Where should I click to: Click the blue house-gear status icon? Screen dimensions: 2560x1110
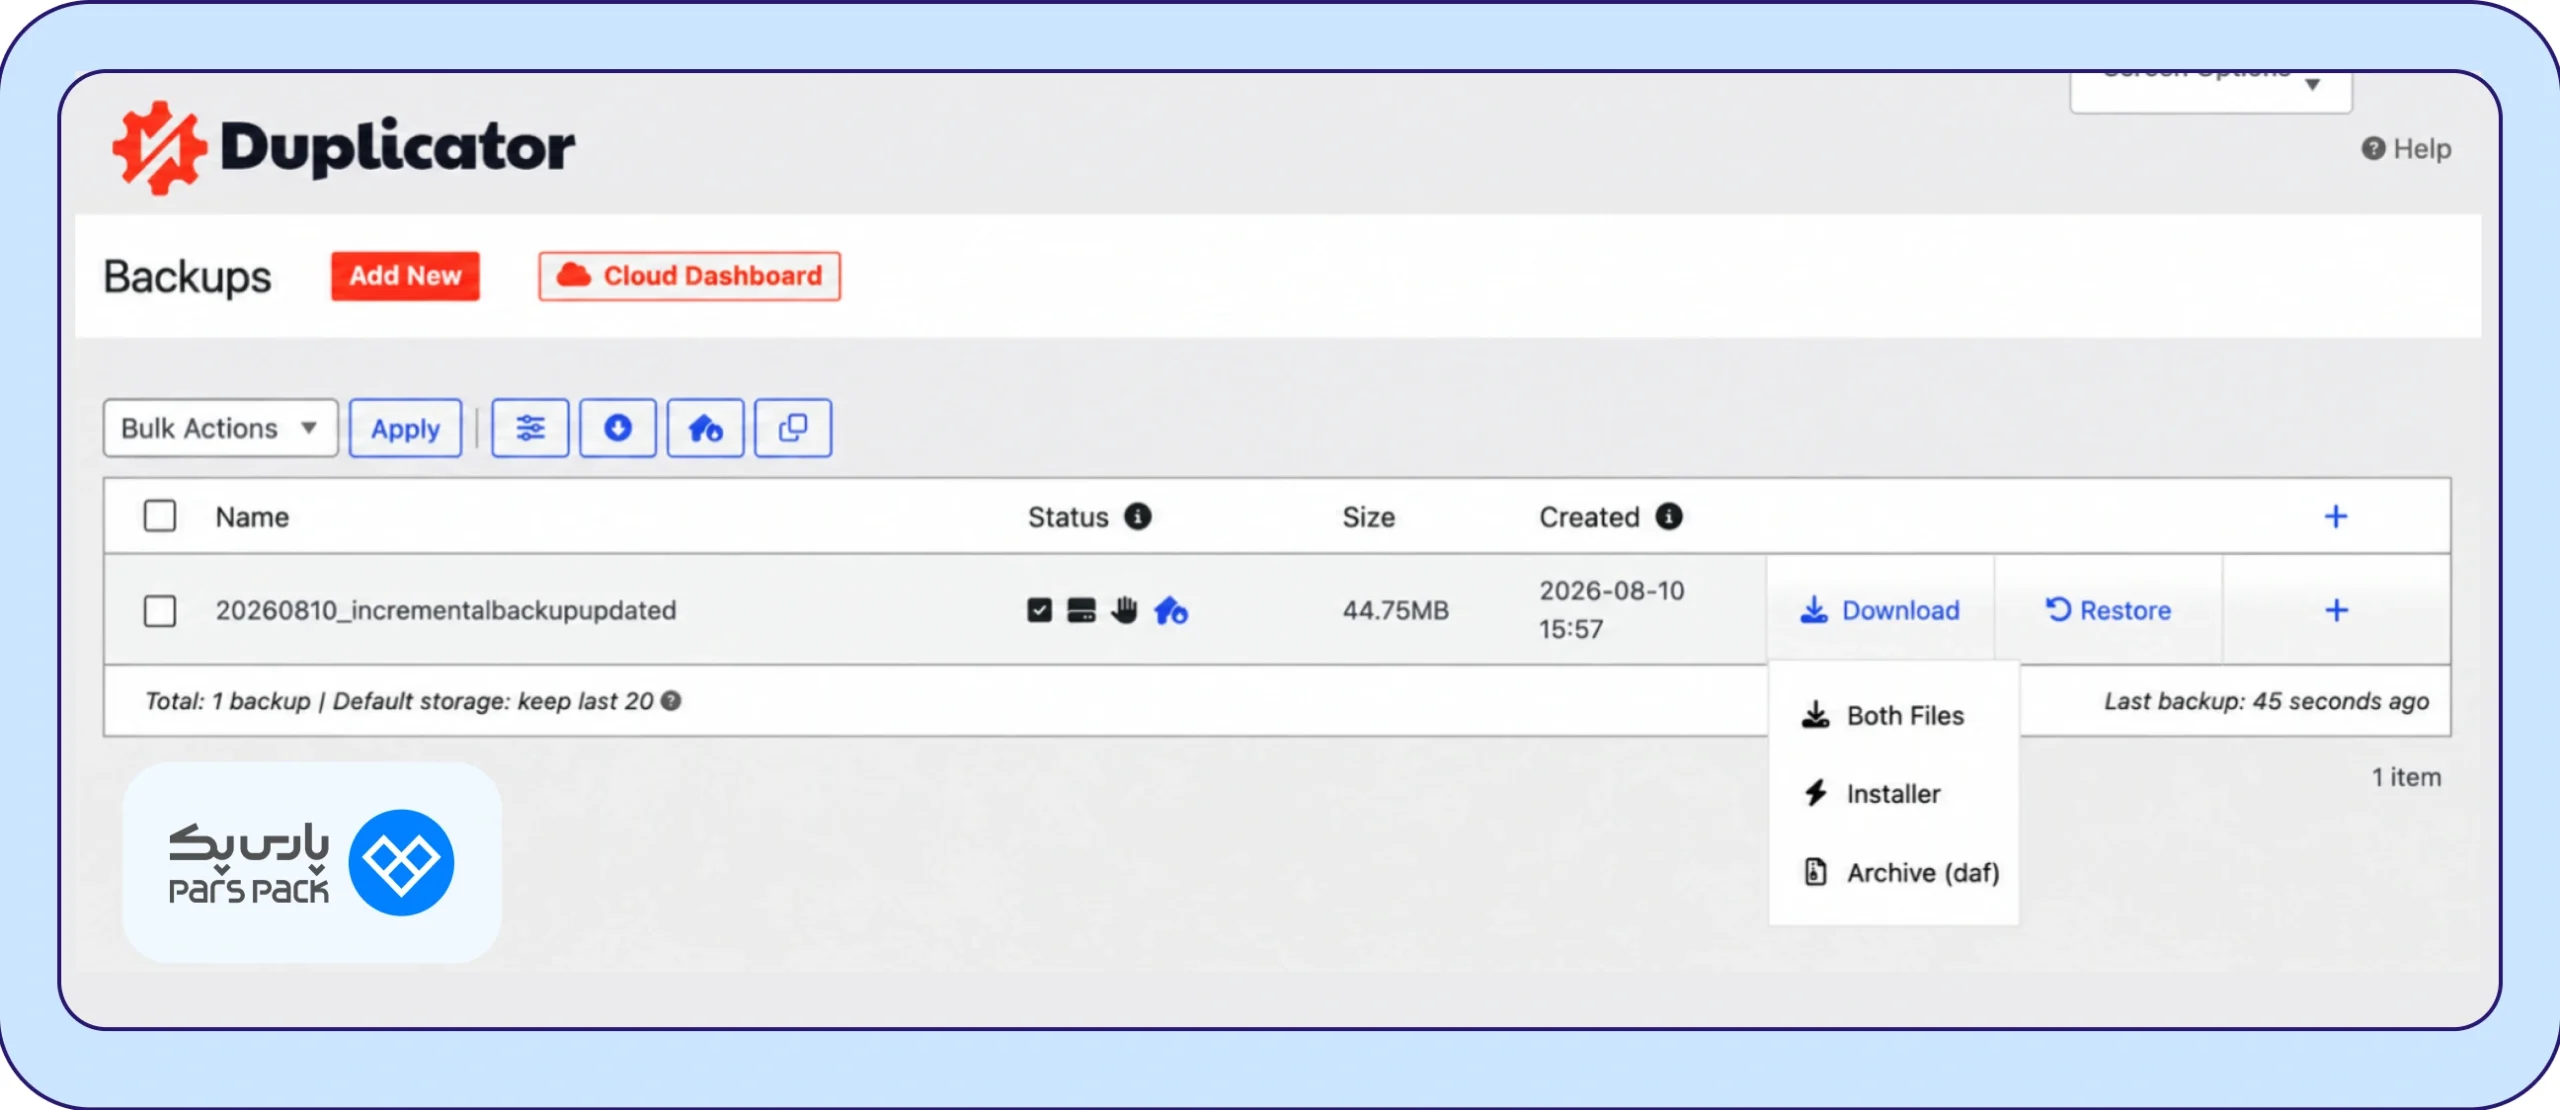[1171, 610]
